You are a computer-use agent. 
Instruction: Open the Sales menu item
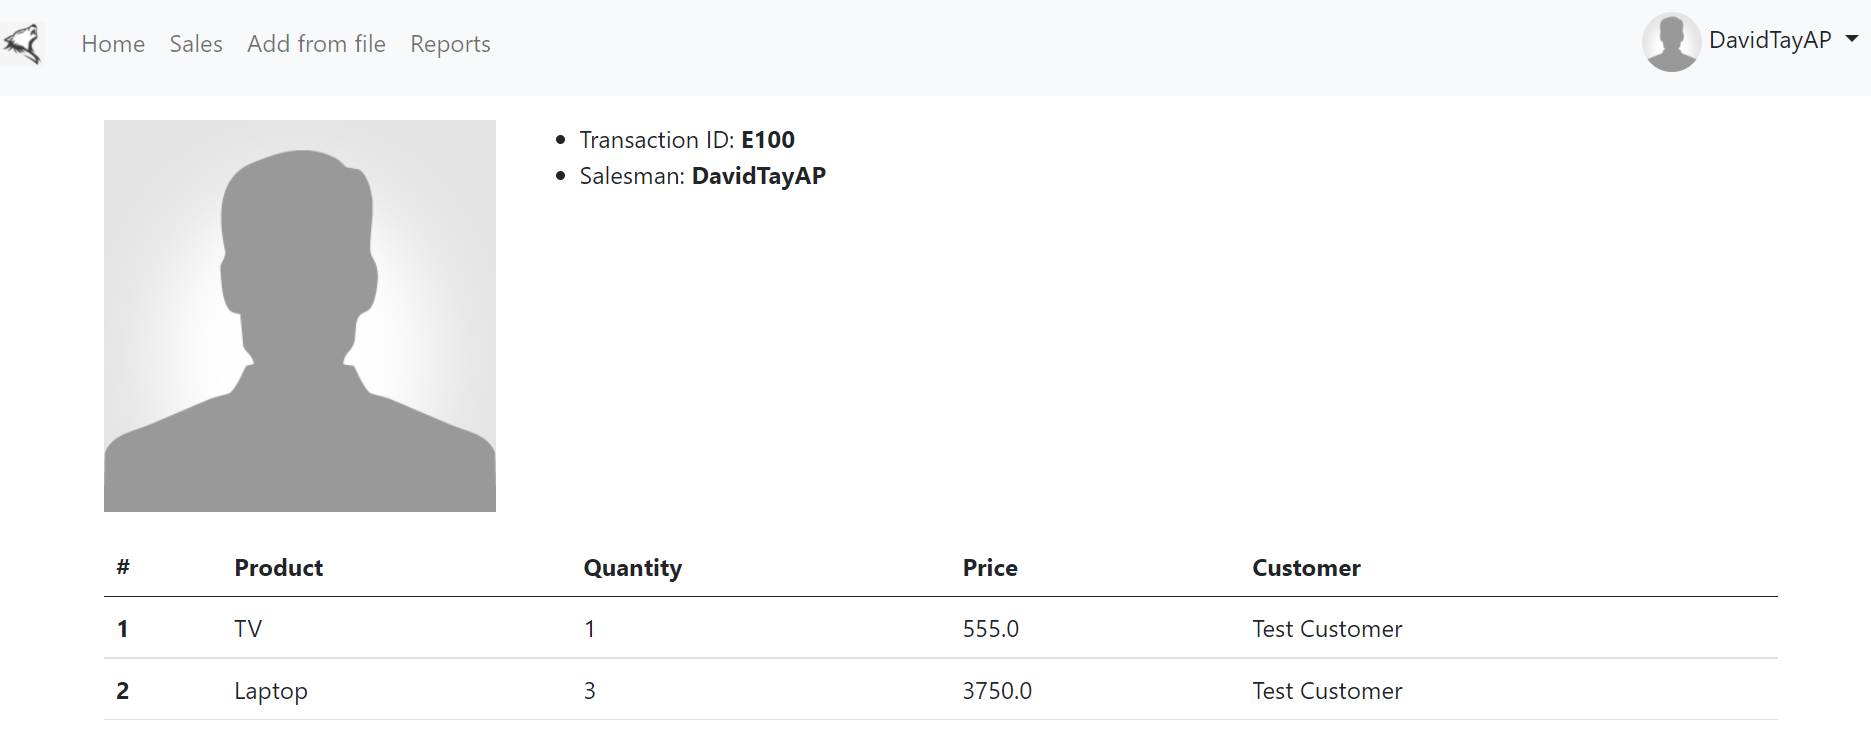(x=196, y=44)
